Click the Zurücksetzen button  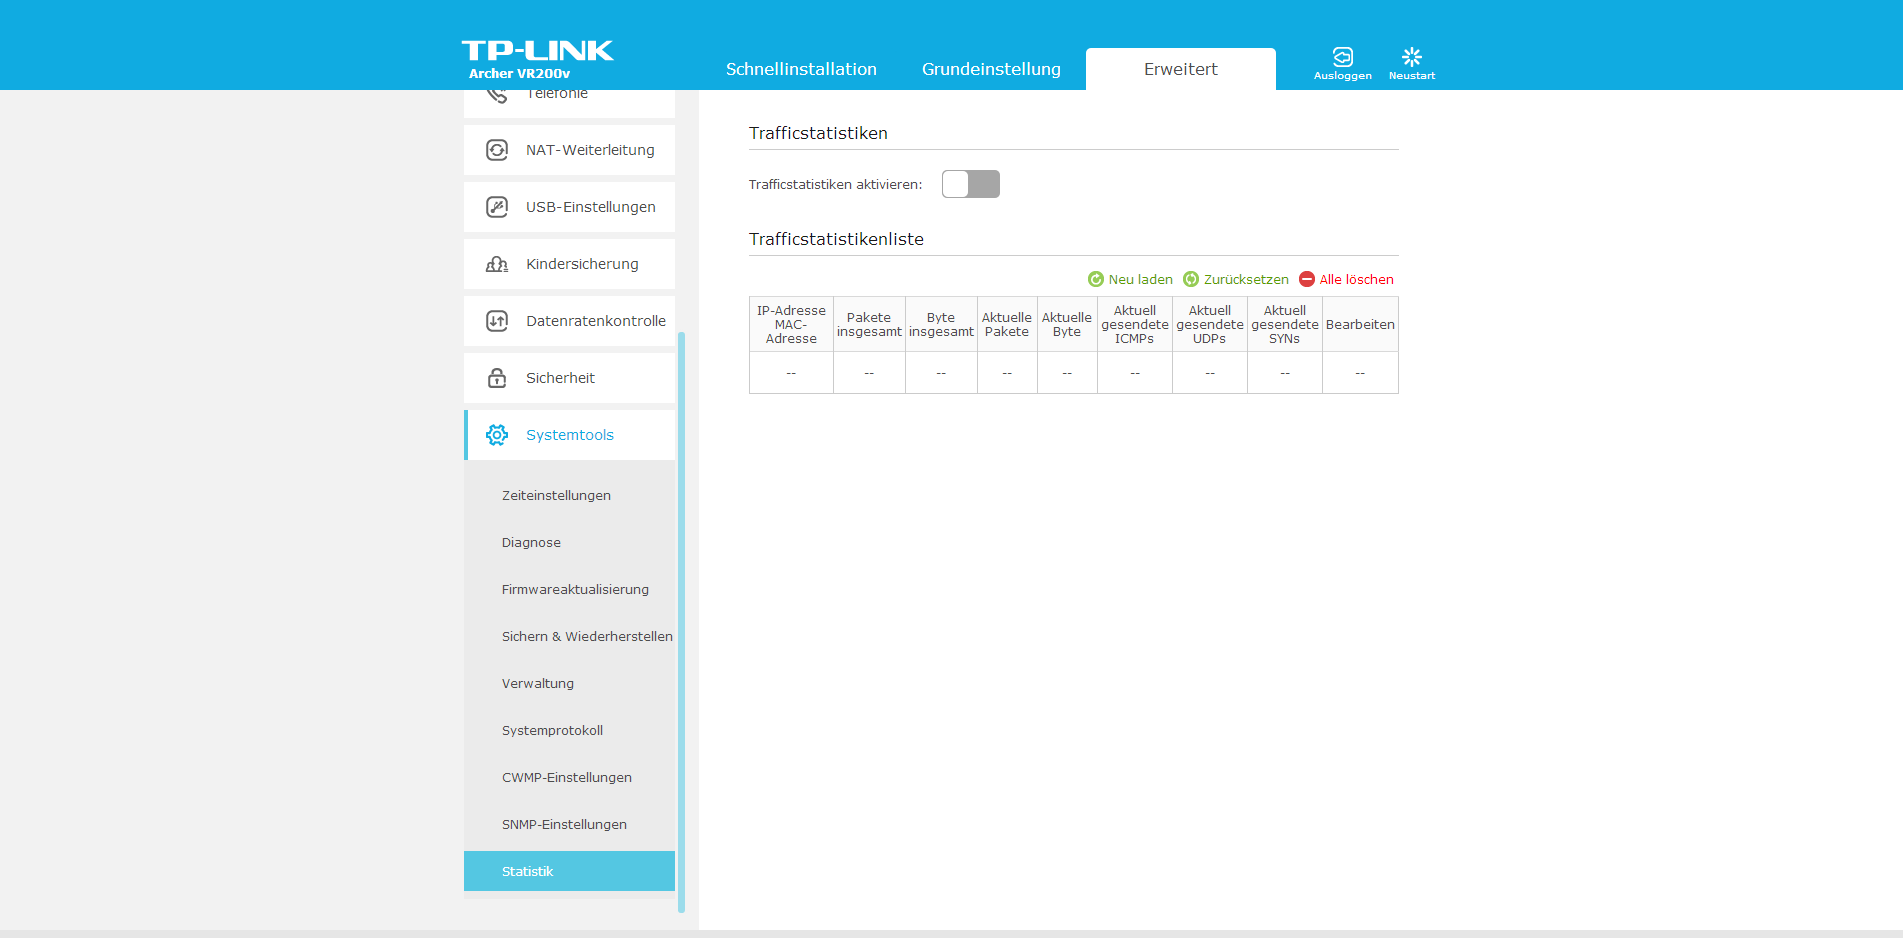click(x=1236, y=280)
